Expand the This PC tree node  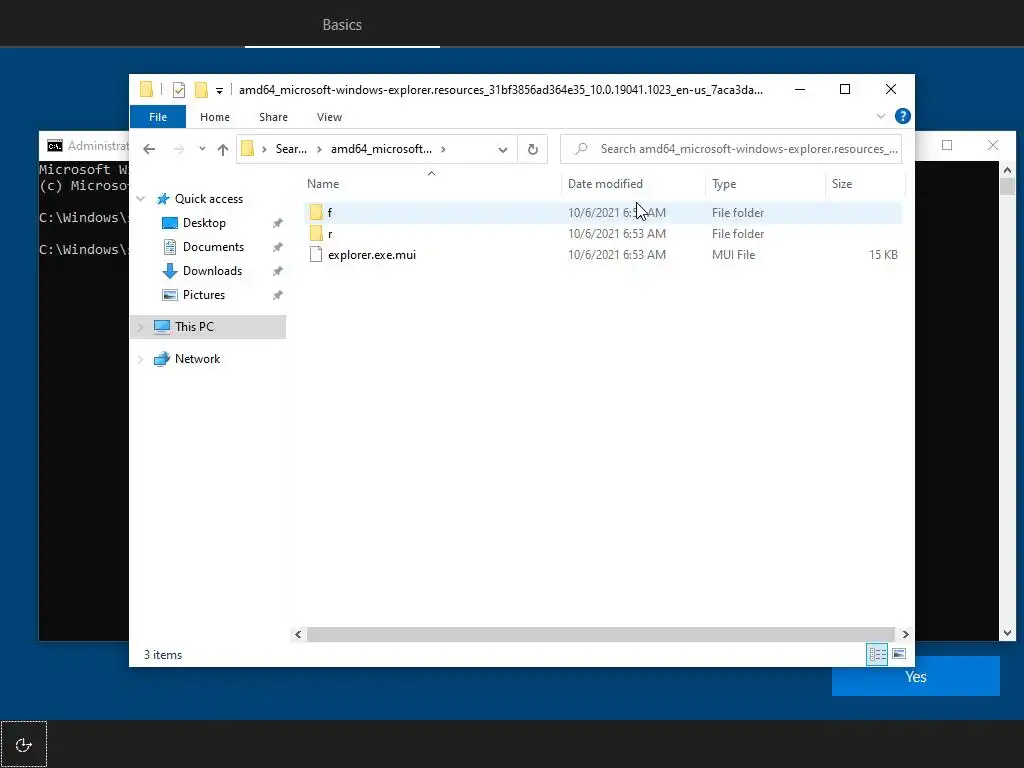[x=140, y=327]
